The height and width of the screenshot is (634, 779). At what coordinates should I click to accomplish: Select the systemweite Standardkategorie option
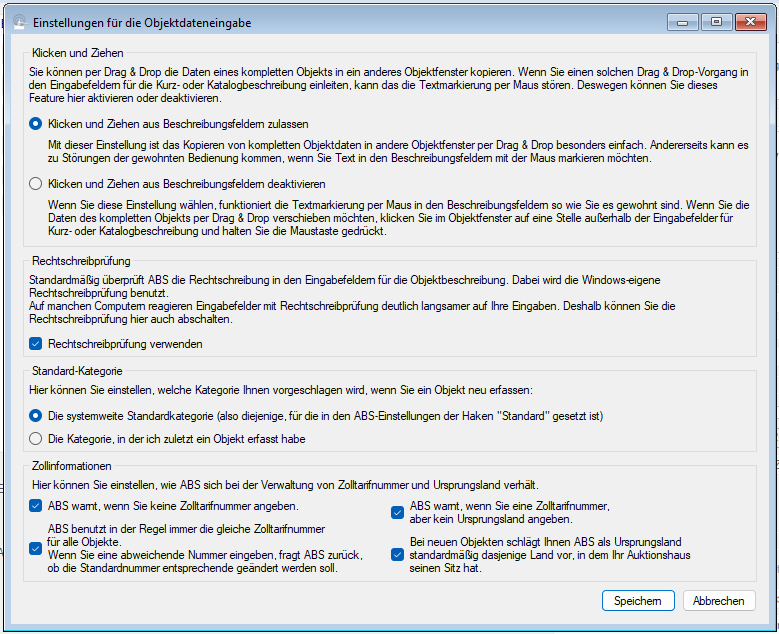37,415
